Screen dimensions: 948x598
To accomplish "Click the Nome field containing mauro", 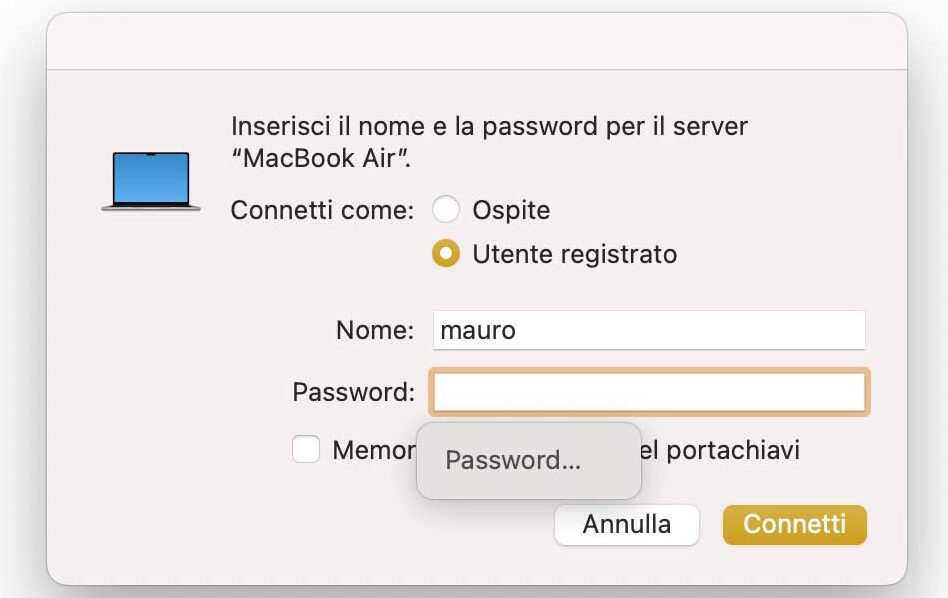I will pyautogui.click(x=649, y=330).
